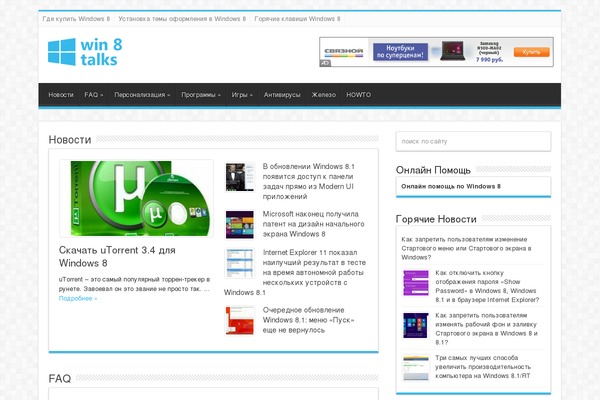Open the Железо menu item
This screenshot has height=400, width=600.
(x=323, y=95)
